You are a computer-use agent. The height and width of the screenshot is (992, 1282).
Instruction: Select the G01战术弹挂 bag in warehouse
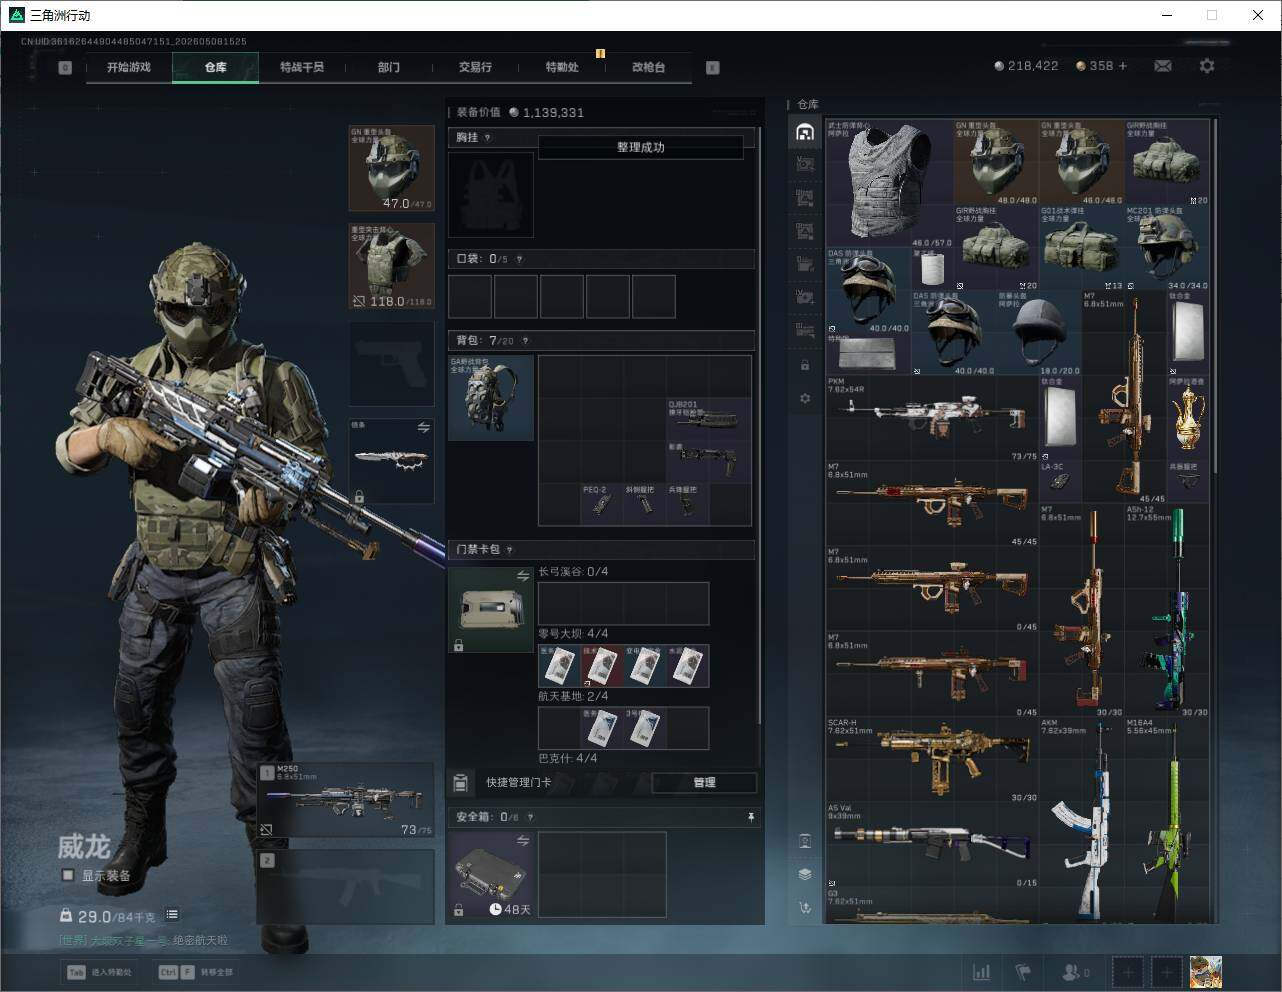pyautogui.click(x=1082, y=248)
